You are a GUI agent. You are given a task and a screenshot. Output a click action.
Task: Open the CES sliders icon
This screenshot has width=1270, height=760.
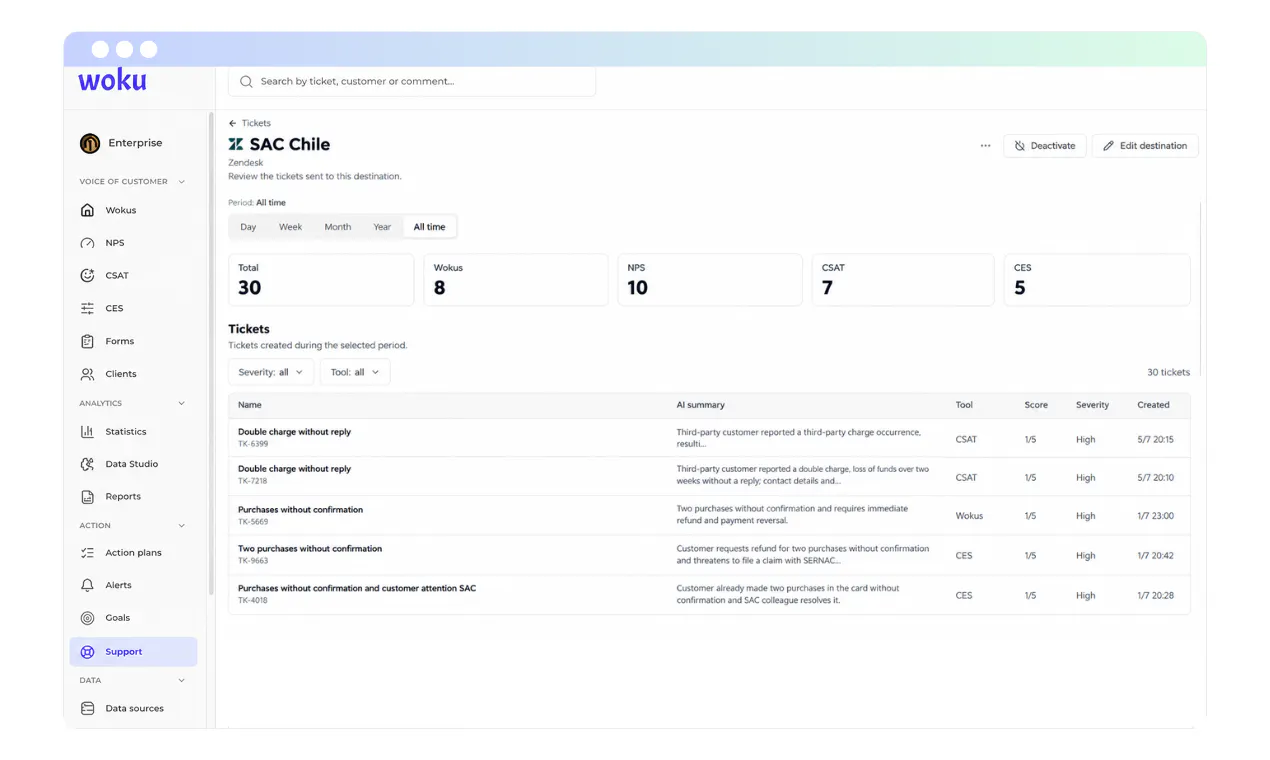click(x=87, y=308)
